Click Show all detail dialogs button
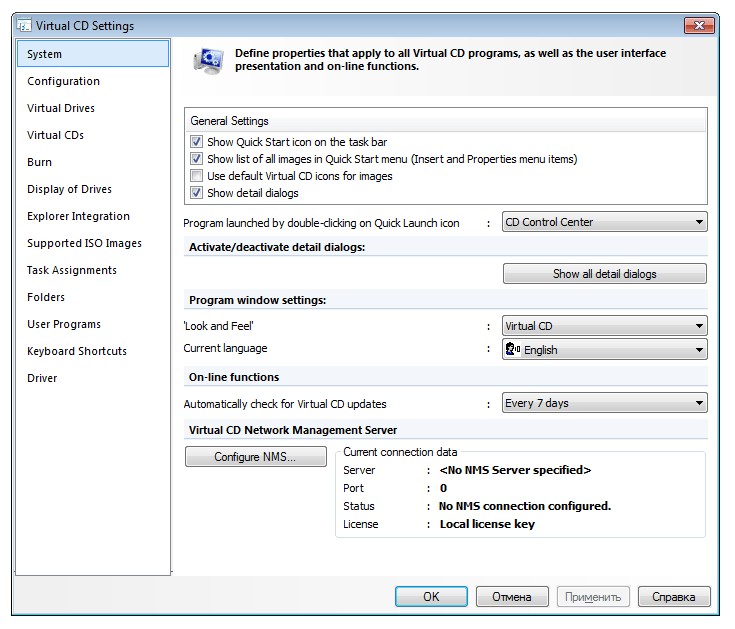The width and height of the screenshot is (735, 629). pyautogui.click(x=604, y=274)
